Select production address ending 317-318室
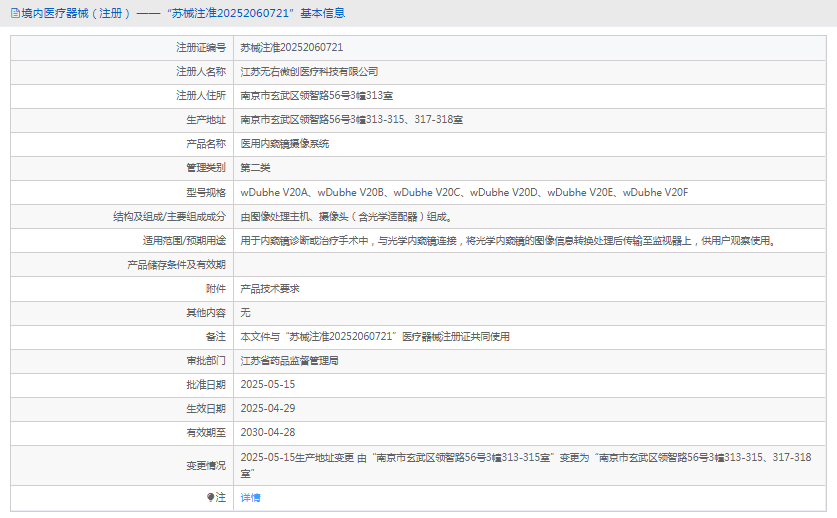This screenshot has width=837, height=518. (351, 120)
